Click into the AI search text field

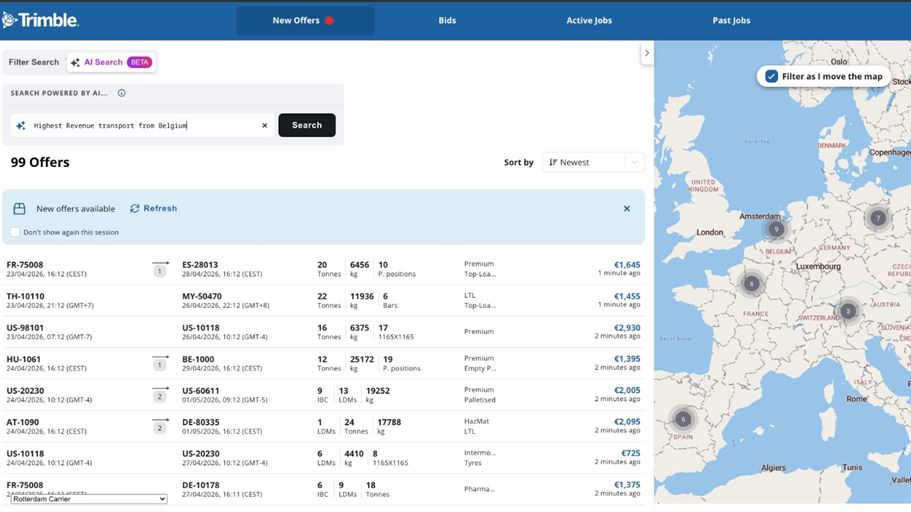coord(140,126)
